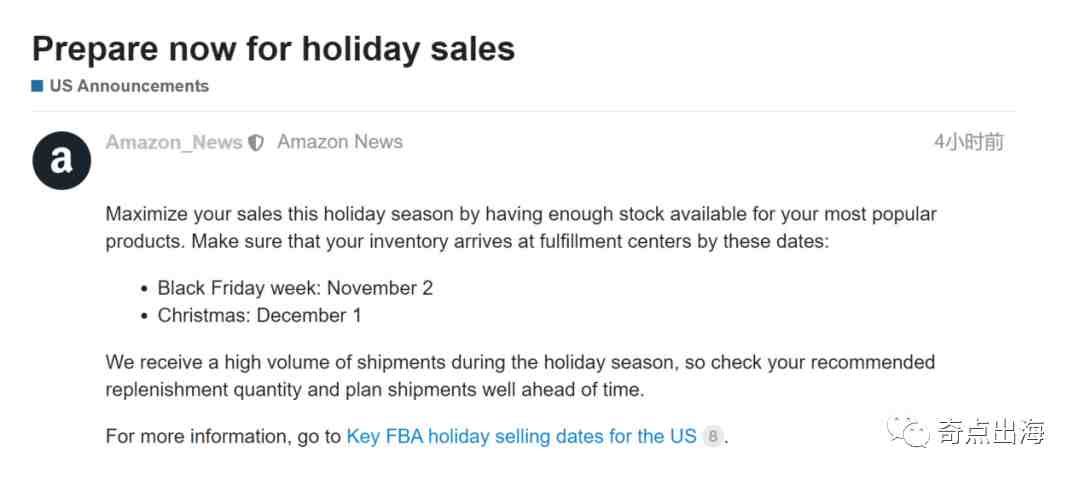Click the 'inventory arrives at fulfillment centers' line
The image size is (1080, 480).
[467, 242]
